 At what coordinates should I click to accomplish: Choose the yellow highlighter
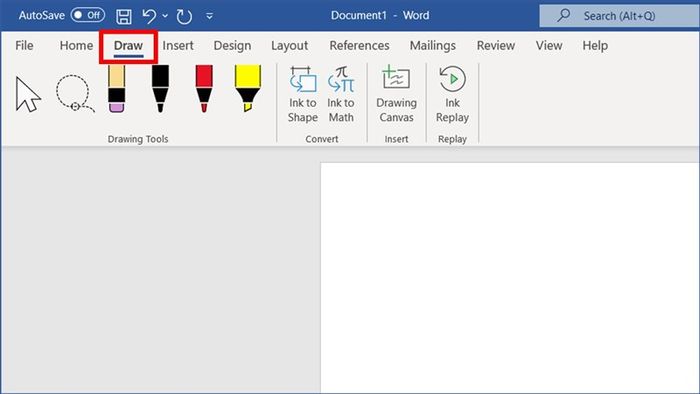248,88
